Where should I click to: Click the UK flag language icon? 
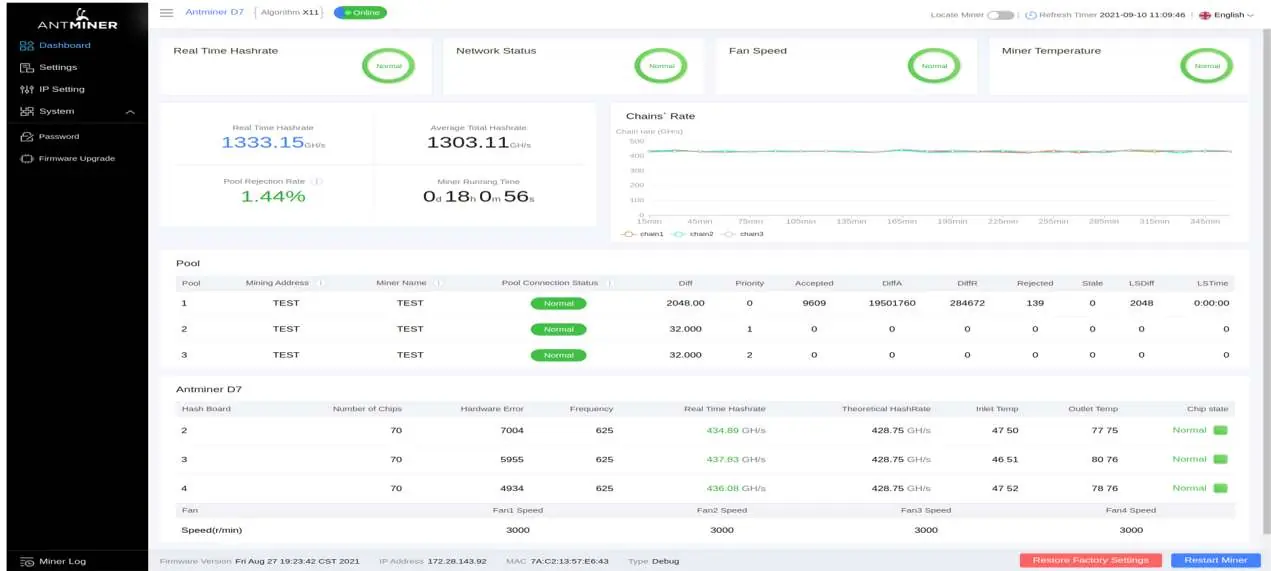point(1204,15)
